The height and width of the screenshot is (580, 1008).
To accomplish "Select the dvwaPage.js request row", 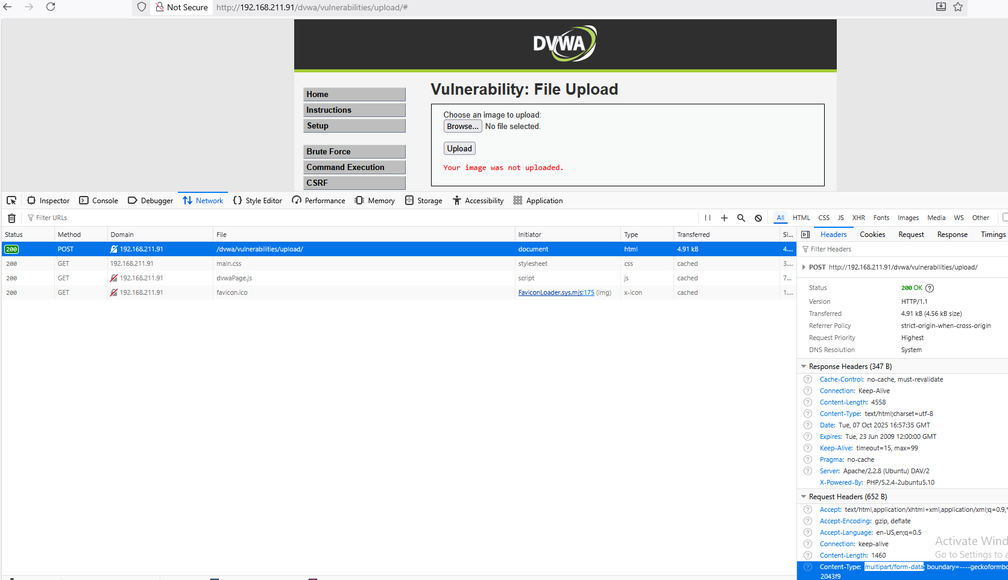I will tap(399, 278).
